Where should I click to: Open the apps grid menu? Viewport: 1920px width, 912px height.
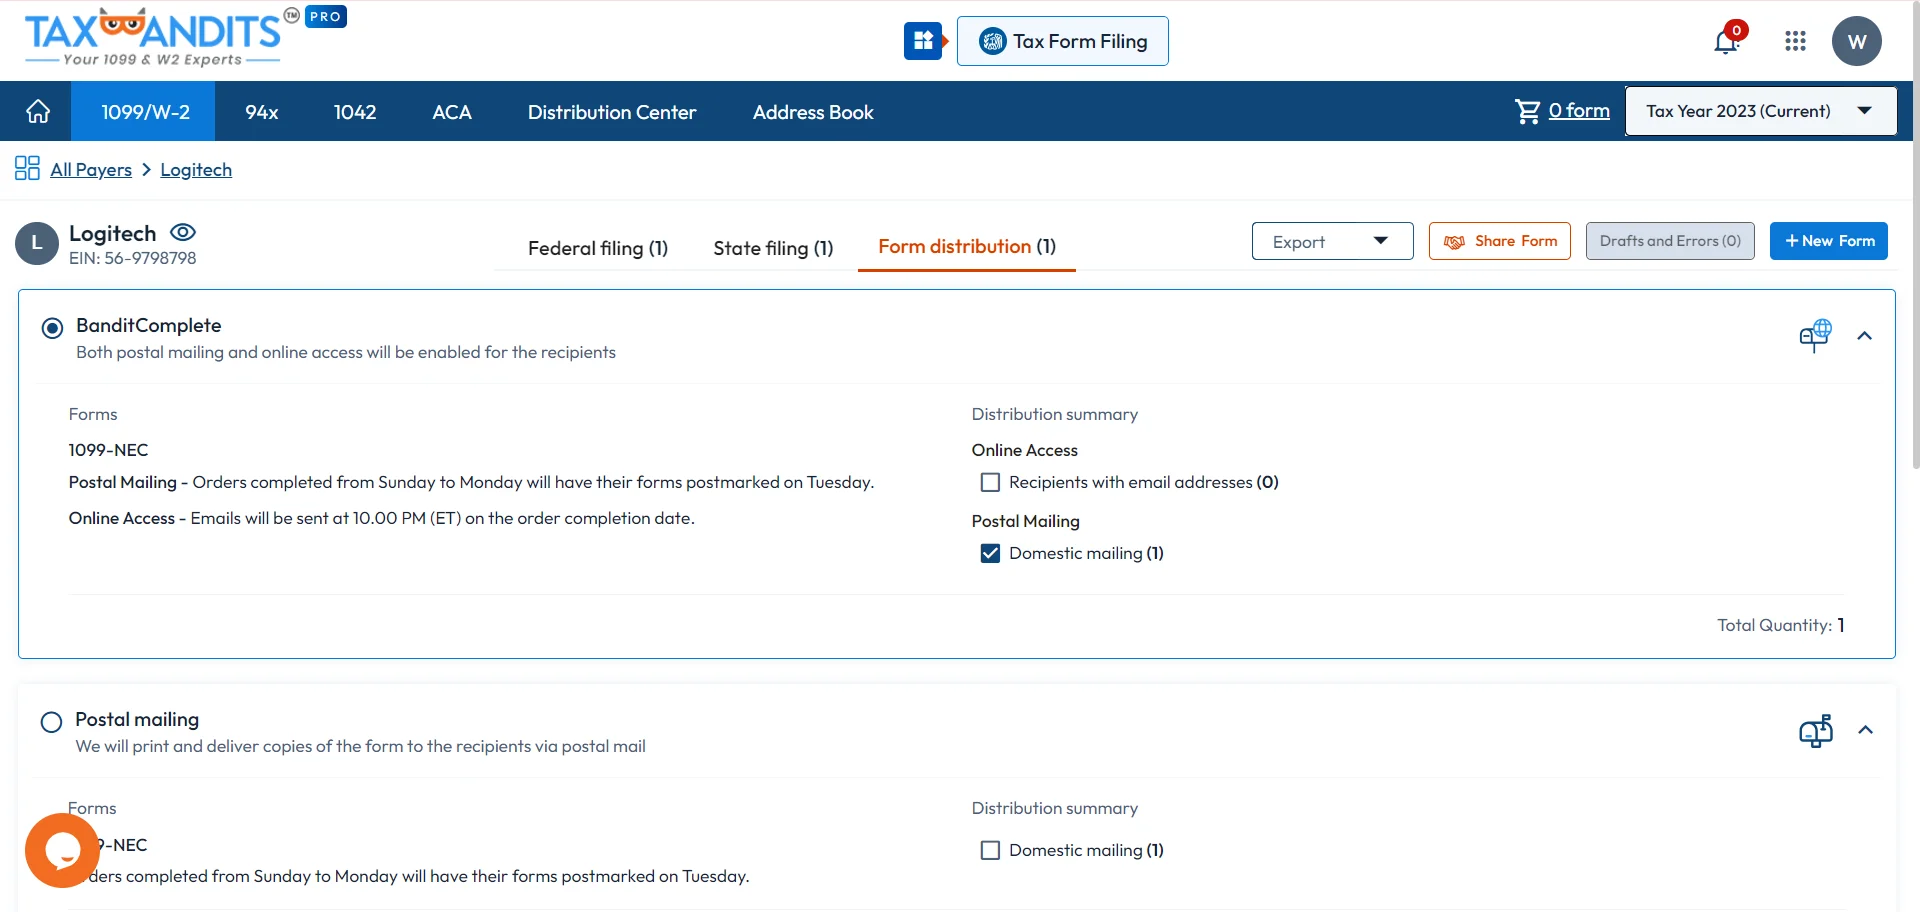[1795, 41]
